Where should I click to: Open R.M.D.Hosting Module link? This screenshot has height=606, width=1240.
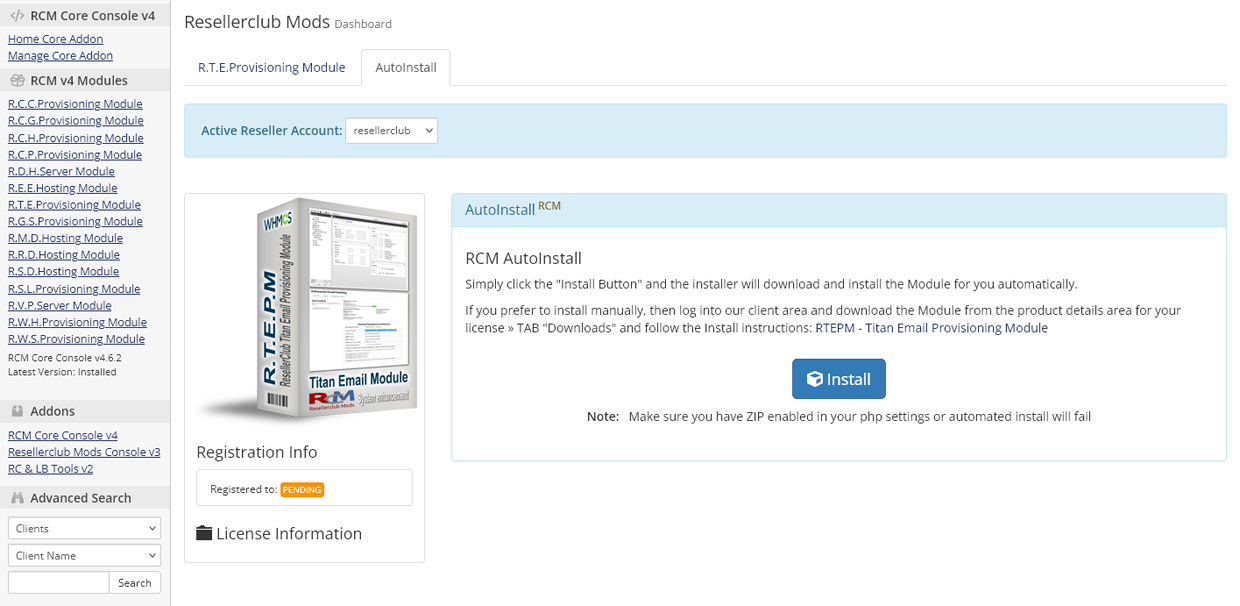pyautogui.click(x=66, y=238)
